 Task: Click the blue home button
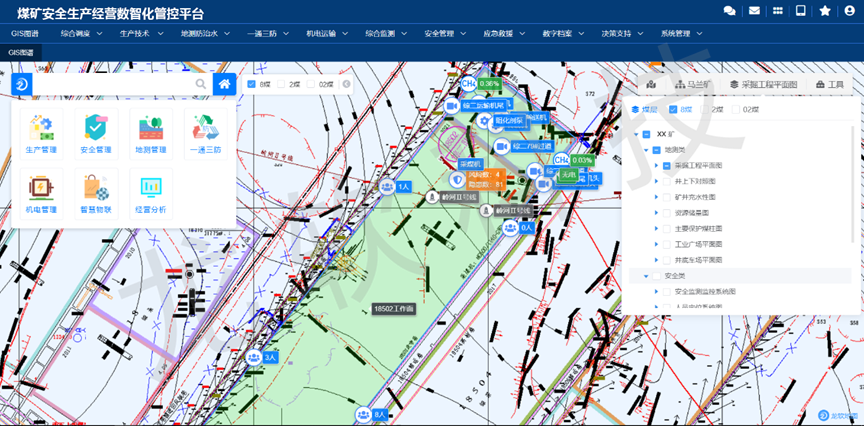[226, 85]
